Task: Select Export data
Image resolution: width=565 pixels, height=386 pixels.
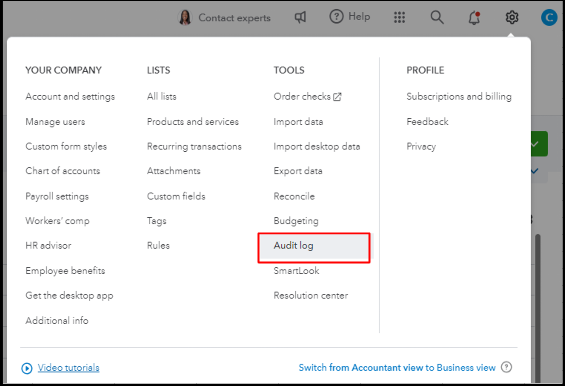Action: coord(298,171)
